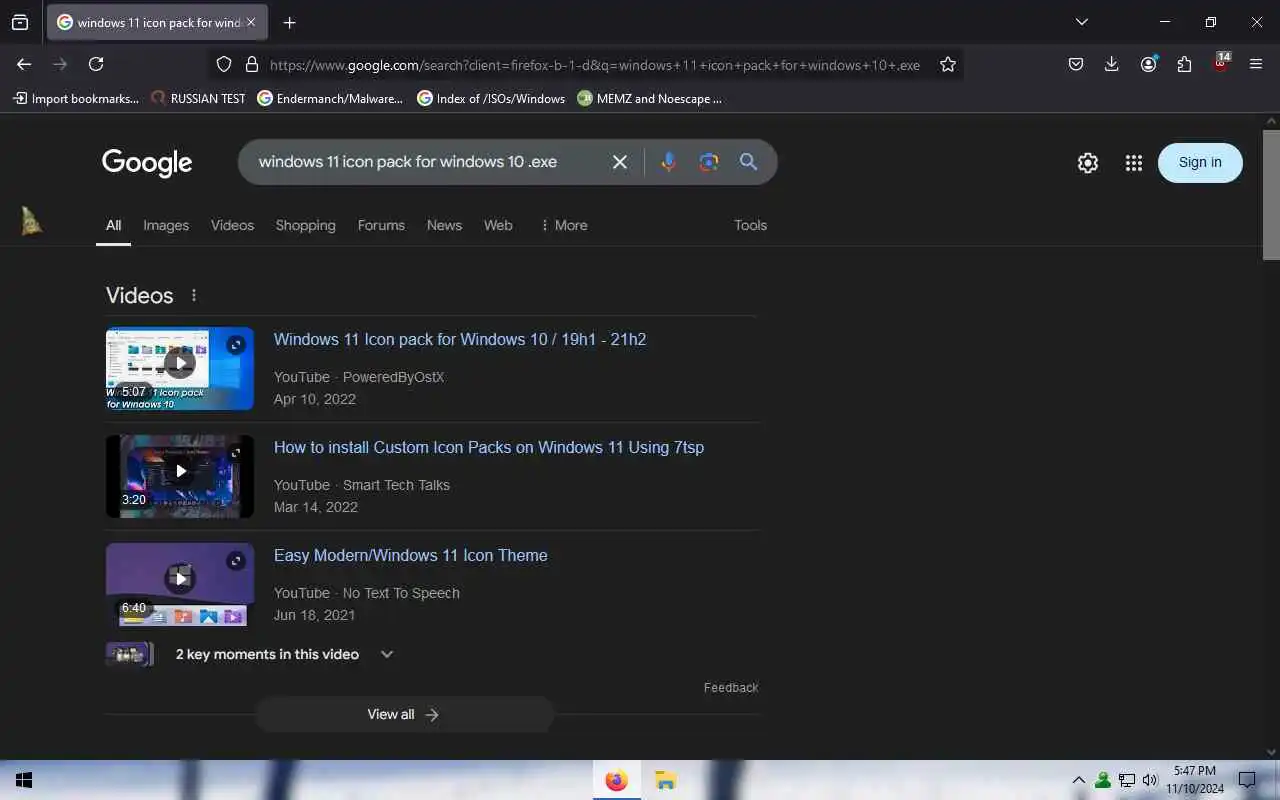Click the Google logo
The width and height of the screenshot is (1280, 800).
click(x=147, y=162)
